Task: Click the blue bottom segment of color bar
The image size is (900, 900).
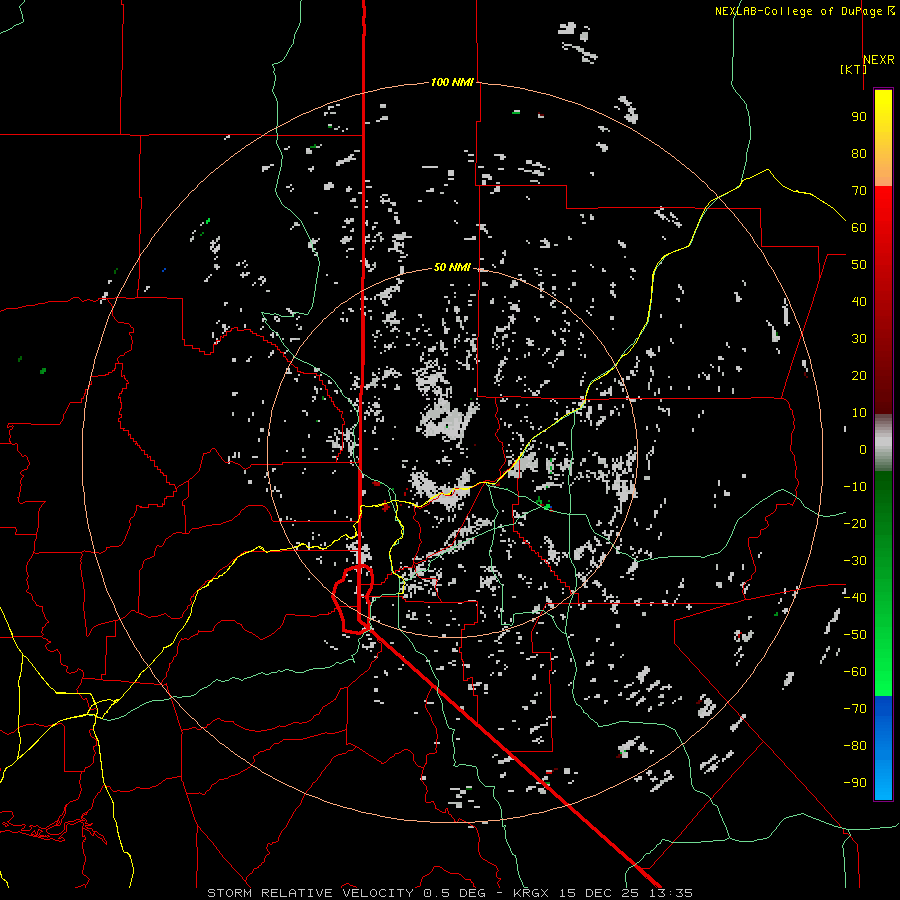Action: [x=883, y=747]
